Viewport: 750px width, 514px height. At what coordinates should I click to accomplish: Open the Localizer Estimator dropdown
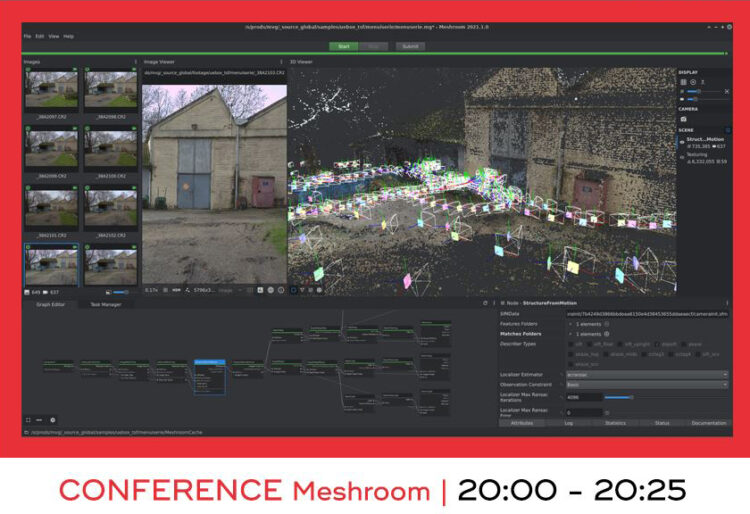pos(647,375)
